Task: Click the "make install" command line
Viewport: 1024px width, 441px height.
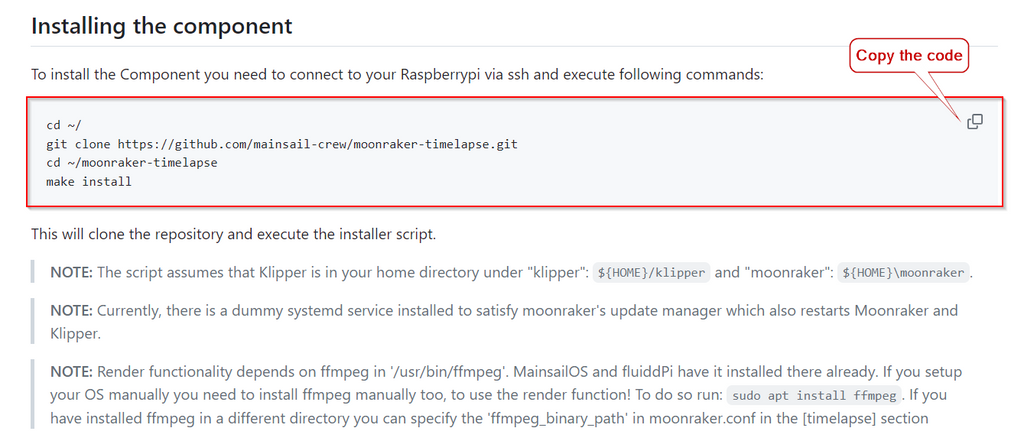Action: [89, 182]
